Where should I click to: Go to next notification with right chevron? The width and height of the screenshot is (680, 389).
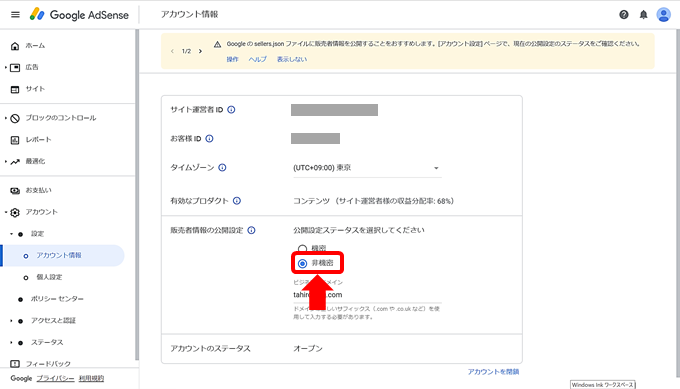coord(200,51)
